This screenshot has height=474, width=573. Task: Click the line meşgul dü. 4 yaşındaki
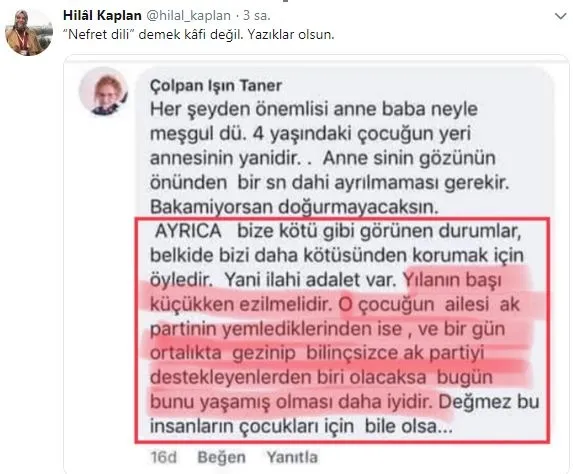[310, 134]
